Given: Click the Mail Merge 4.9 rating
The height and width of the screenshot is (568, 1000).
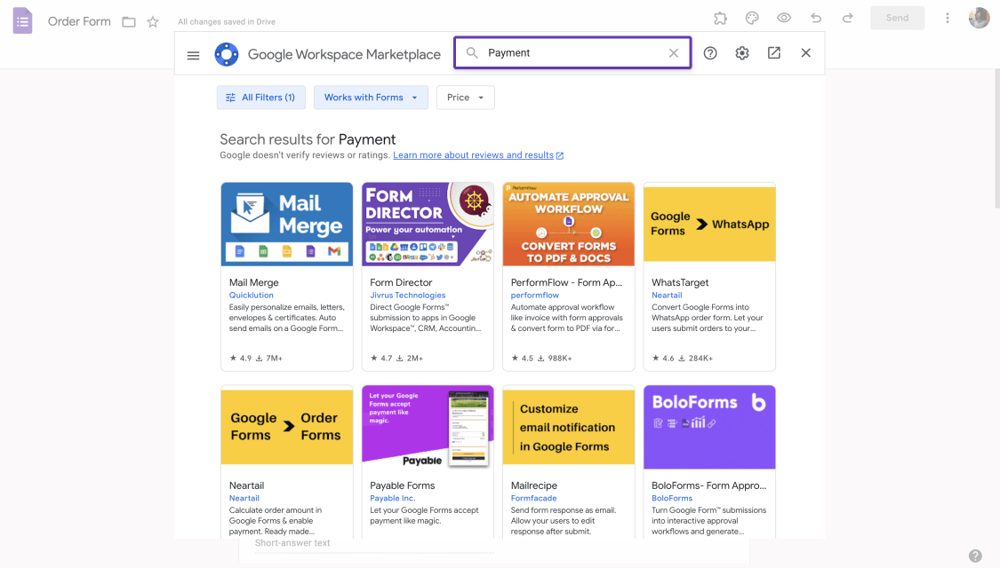Looking at the screenshot, I should (240, 358).
